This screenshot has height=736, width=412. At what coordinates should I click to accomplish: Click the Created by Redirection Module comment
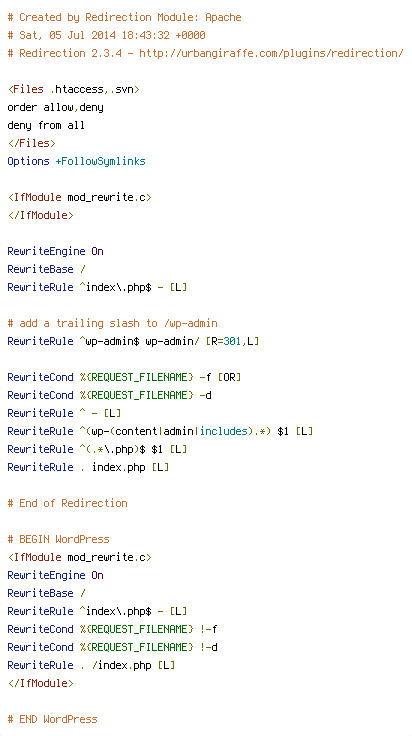(124, 17)
